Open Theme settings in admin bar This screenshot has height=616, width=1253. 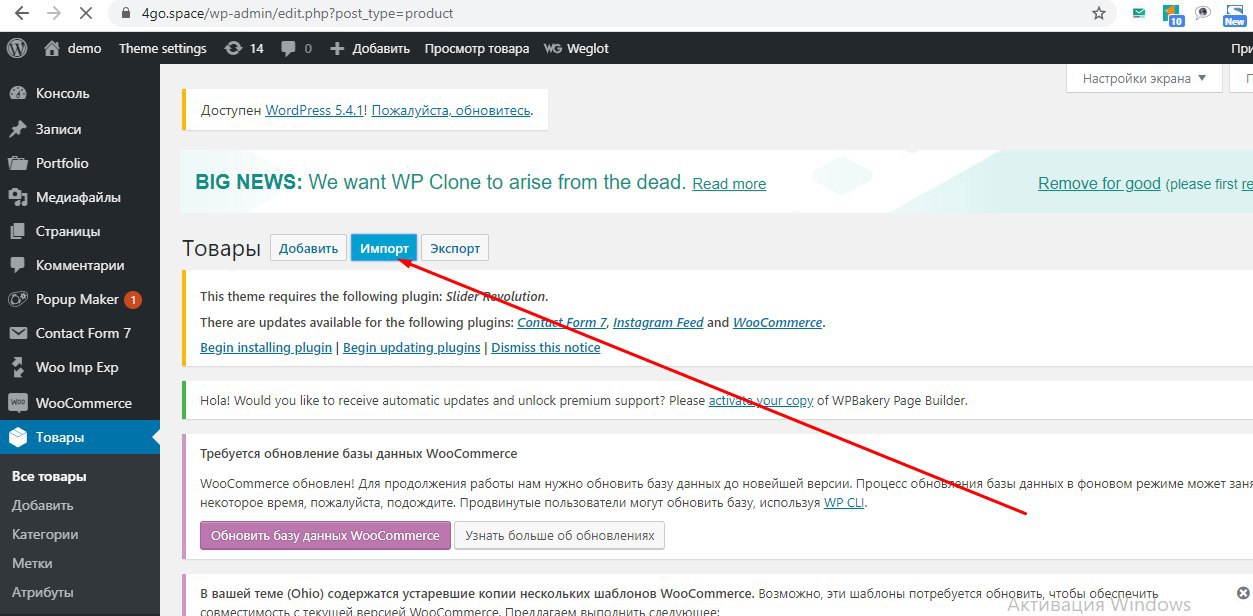click(x=162, y=48)
